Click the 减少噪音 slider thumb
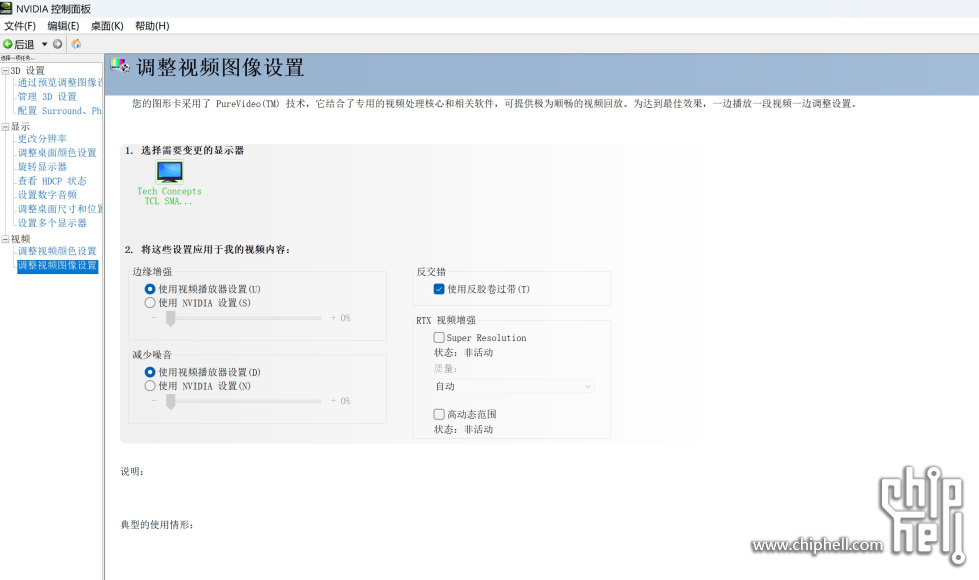This screenshot has height=580, width=979. pyautogui.click(x=170, y=401)
